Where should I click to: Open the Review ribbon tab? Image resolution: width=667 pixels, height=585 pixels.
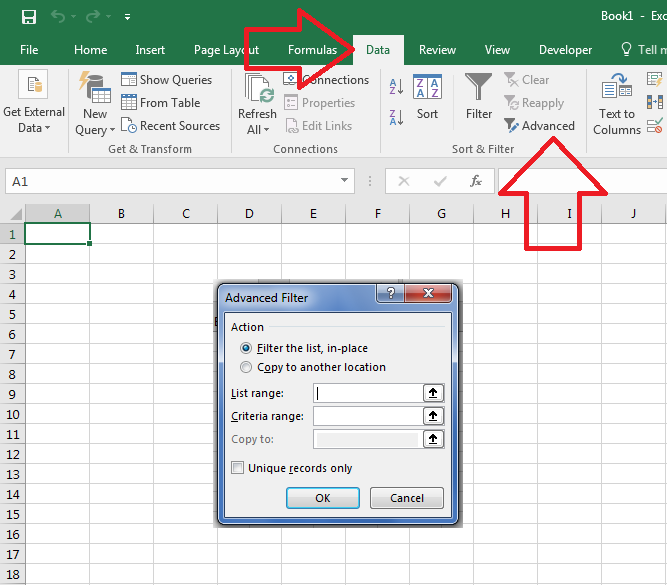coord(437,50)
